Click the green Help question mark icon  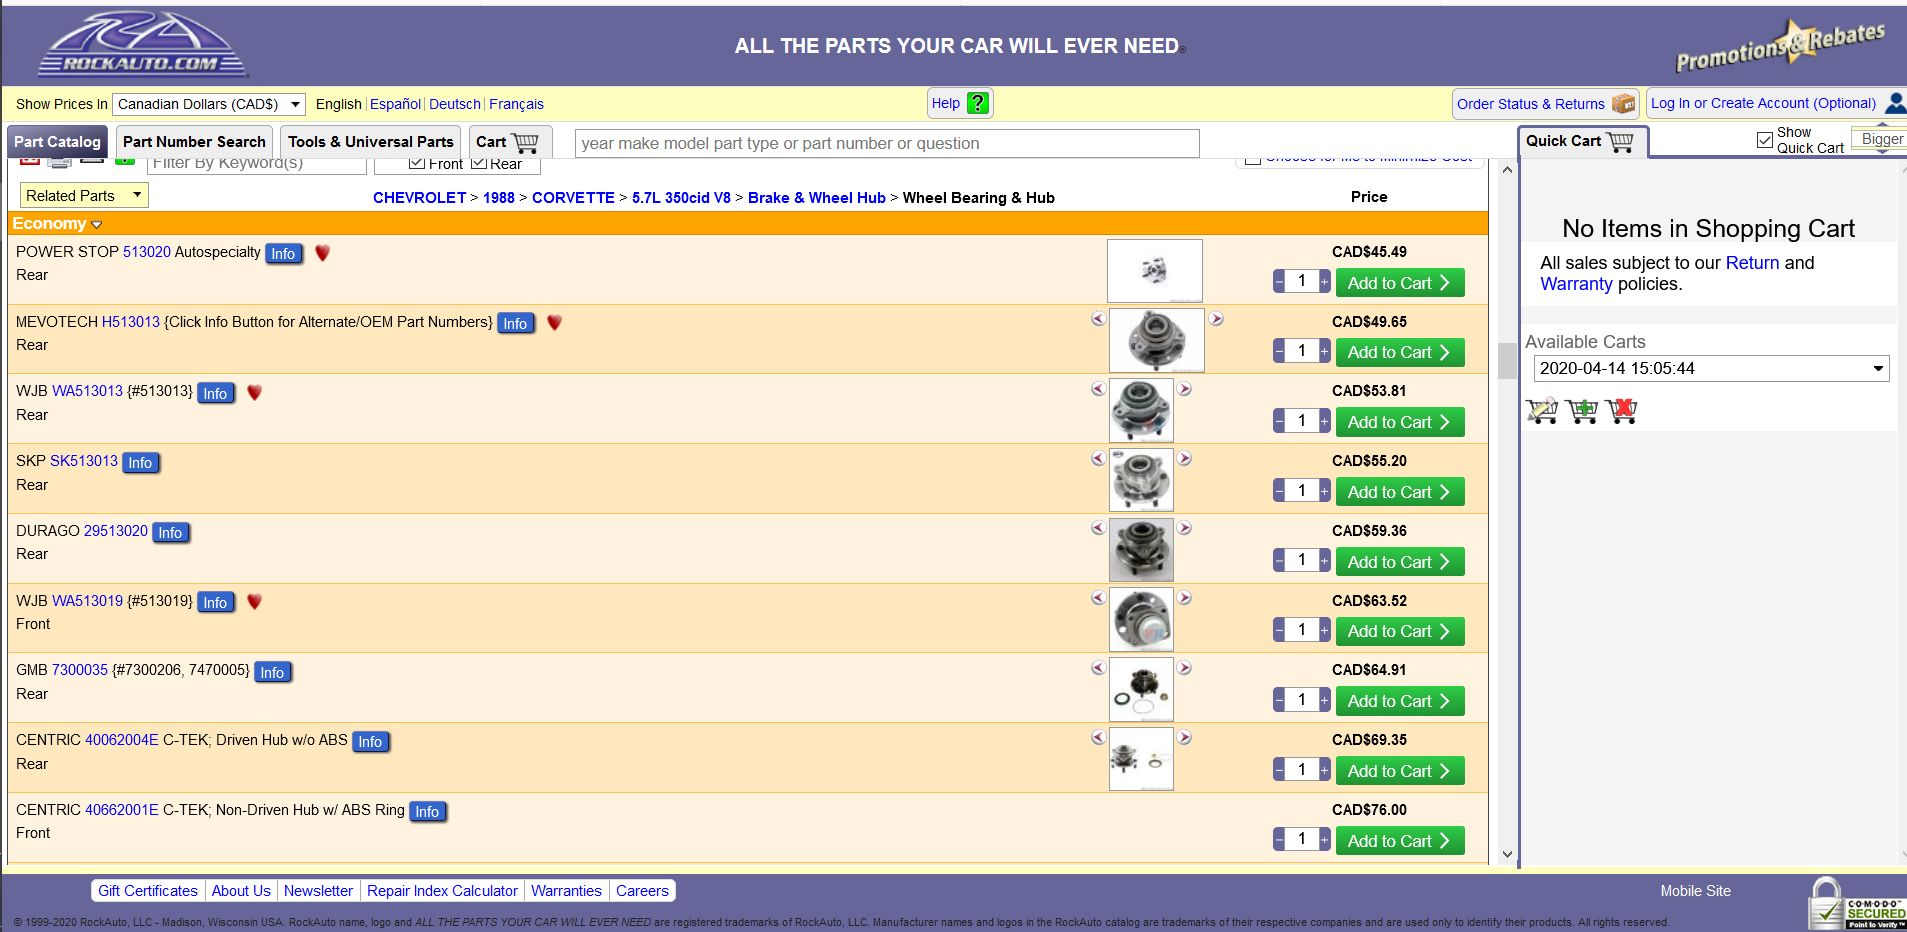pos(978,103)
